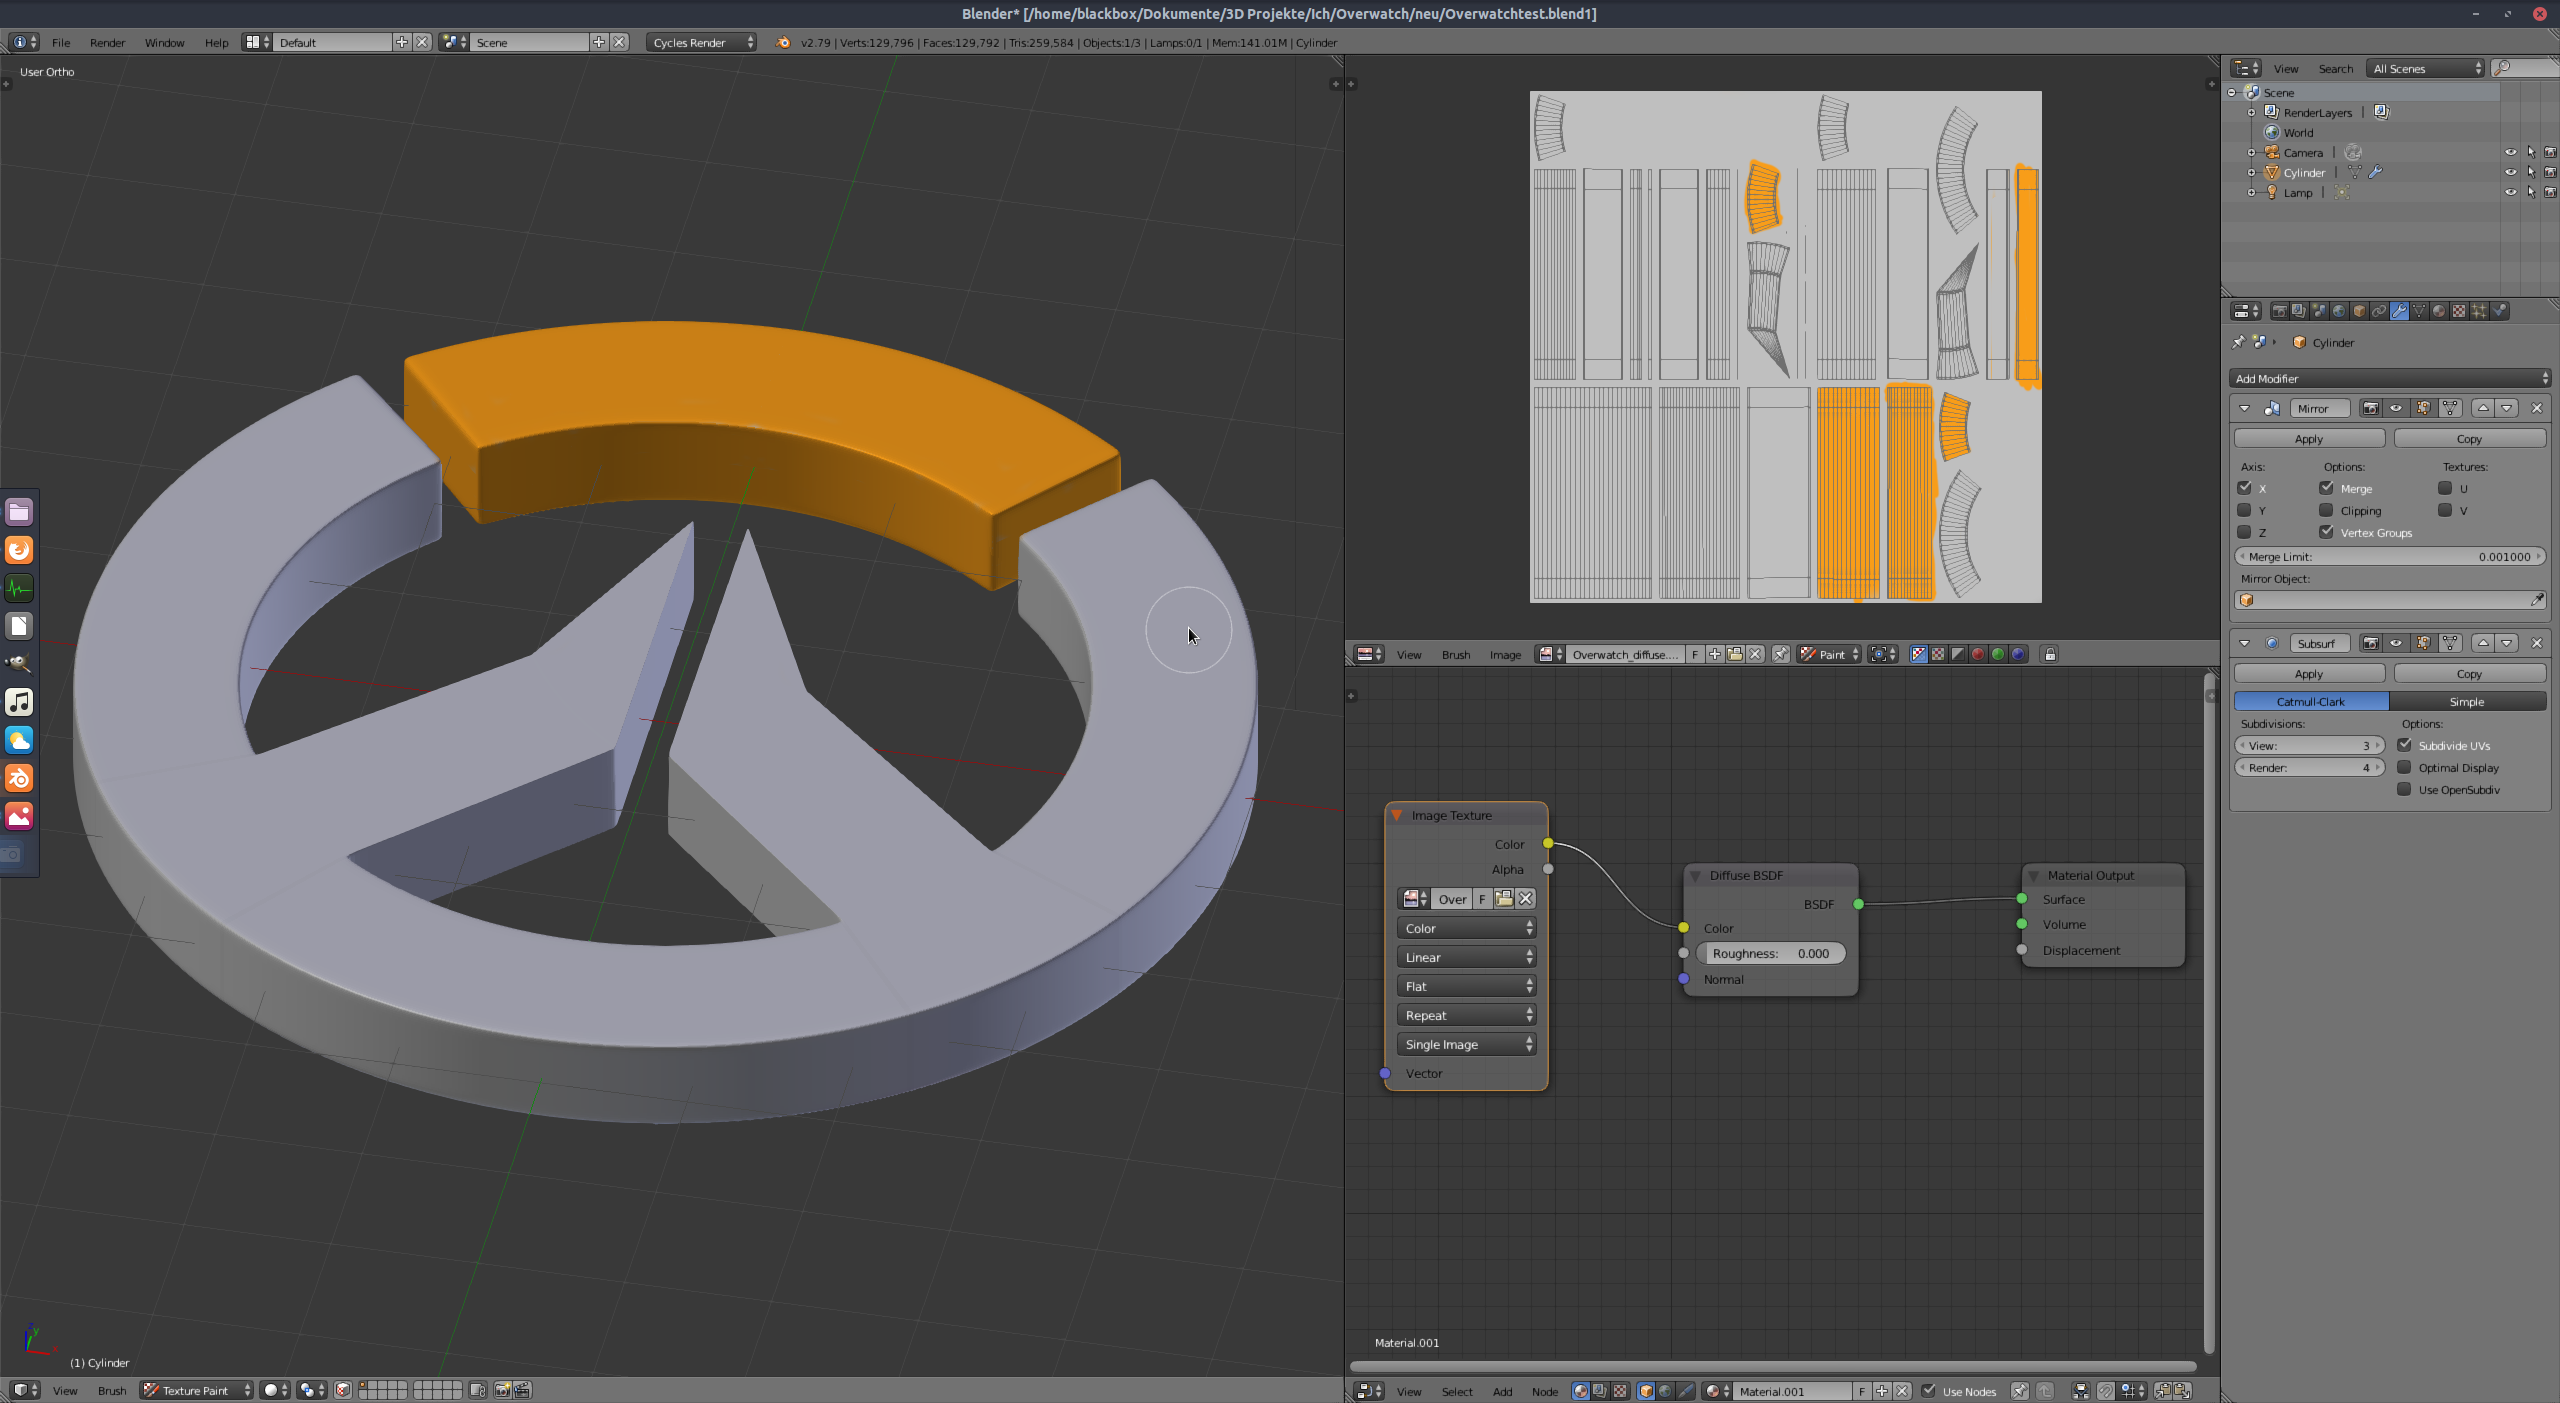Click Mirror modifier move up arrow

2483,408
